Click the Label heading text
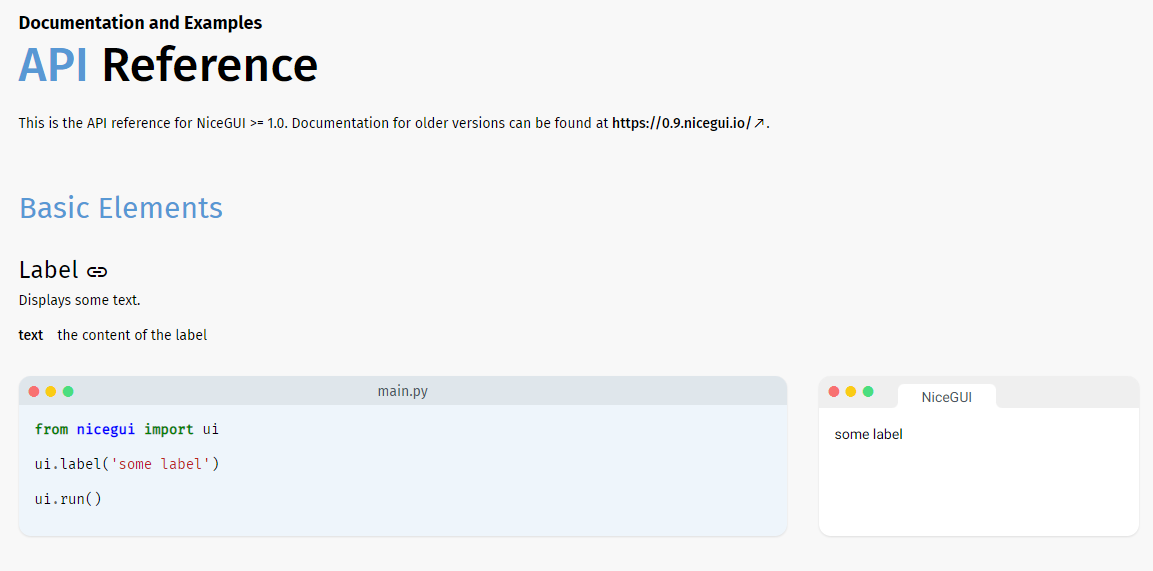Screen dimensions: 1153x571 48,270
